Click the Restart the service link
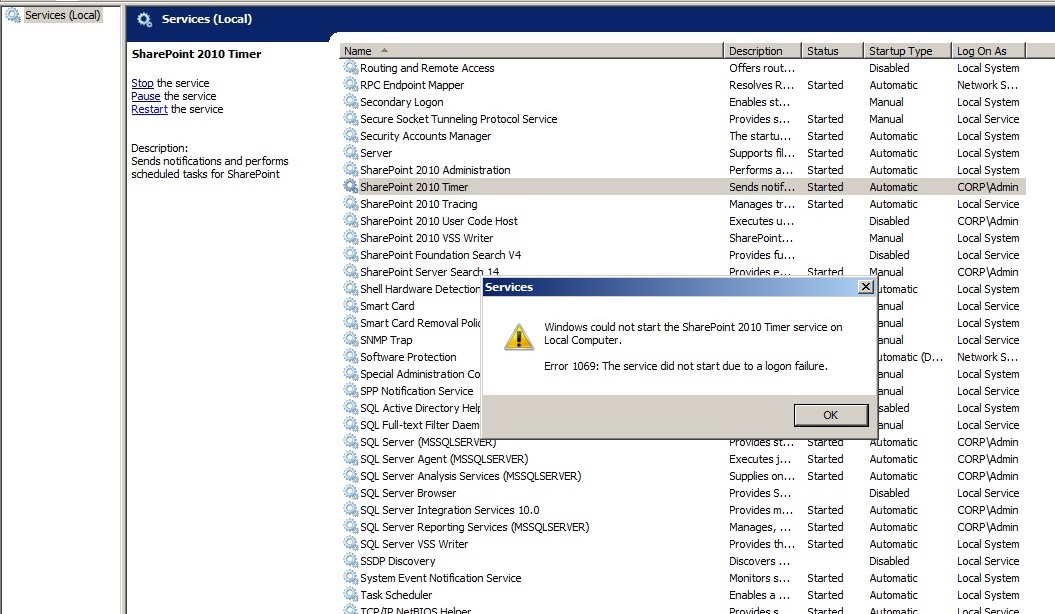Viewport: 1055px width, 614px height. click(149, 109)
